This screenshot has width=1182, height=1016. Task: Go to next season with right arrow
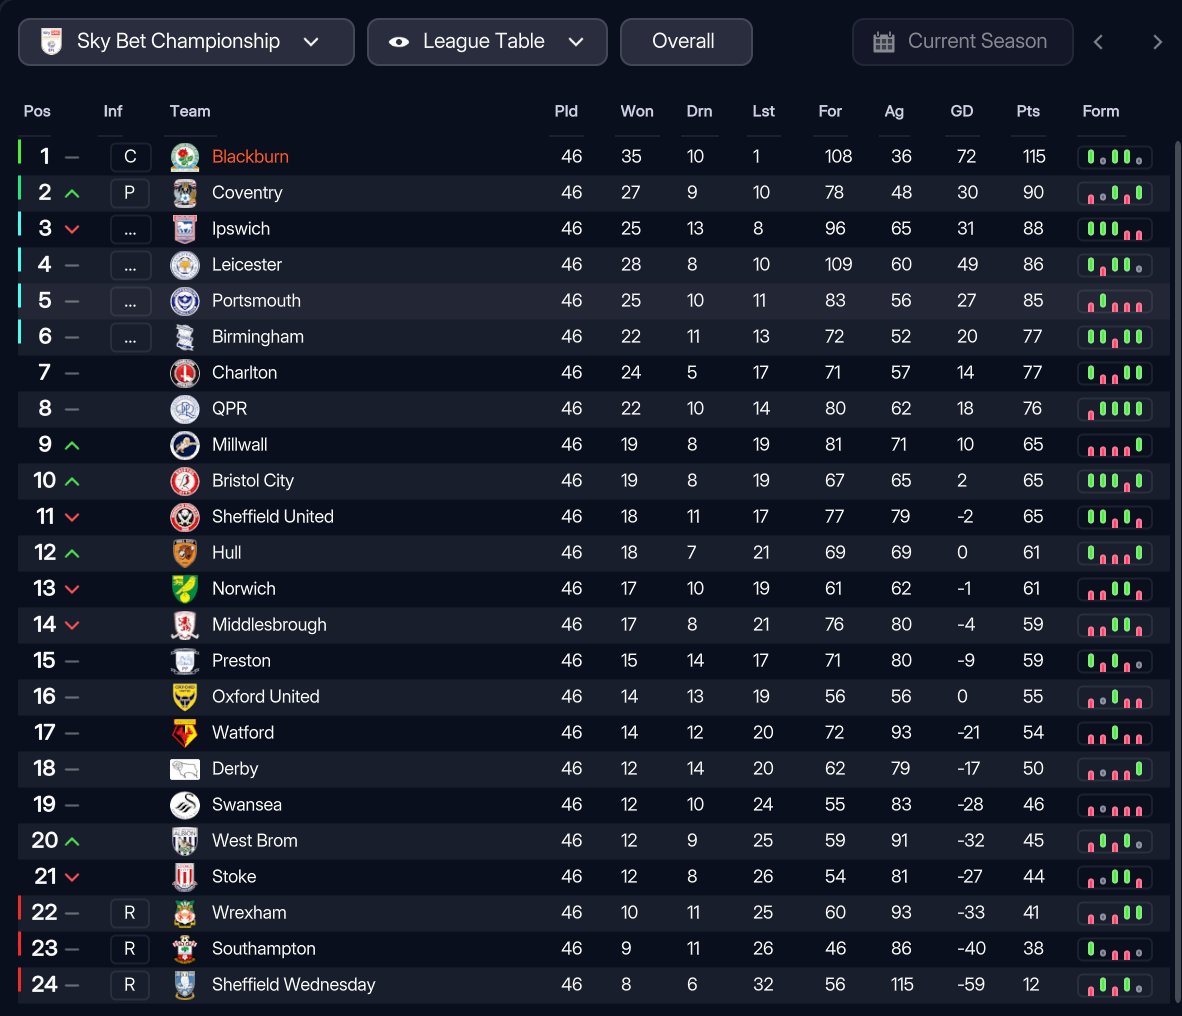click(x=1157, y=42)
